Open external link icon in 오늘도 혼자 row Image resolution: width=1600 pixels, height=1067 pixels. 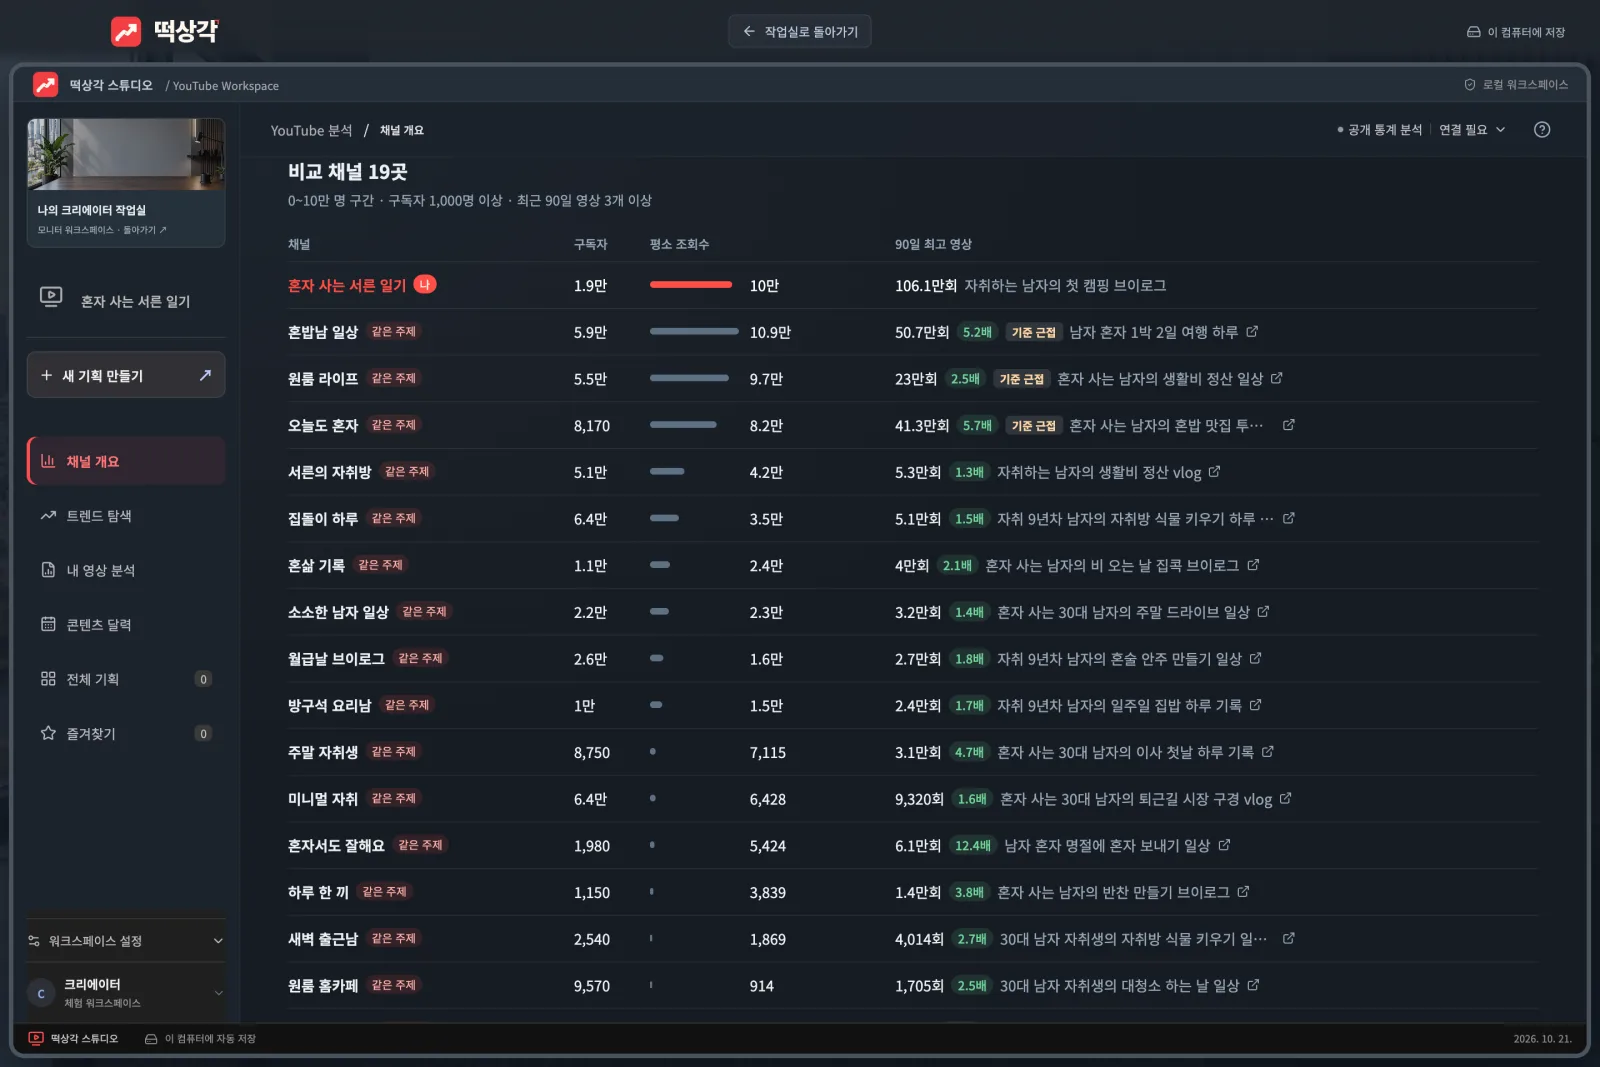(1289, 425)
